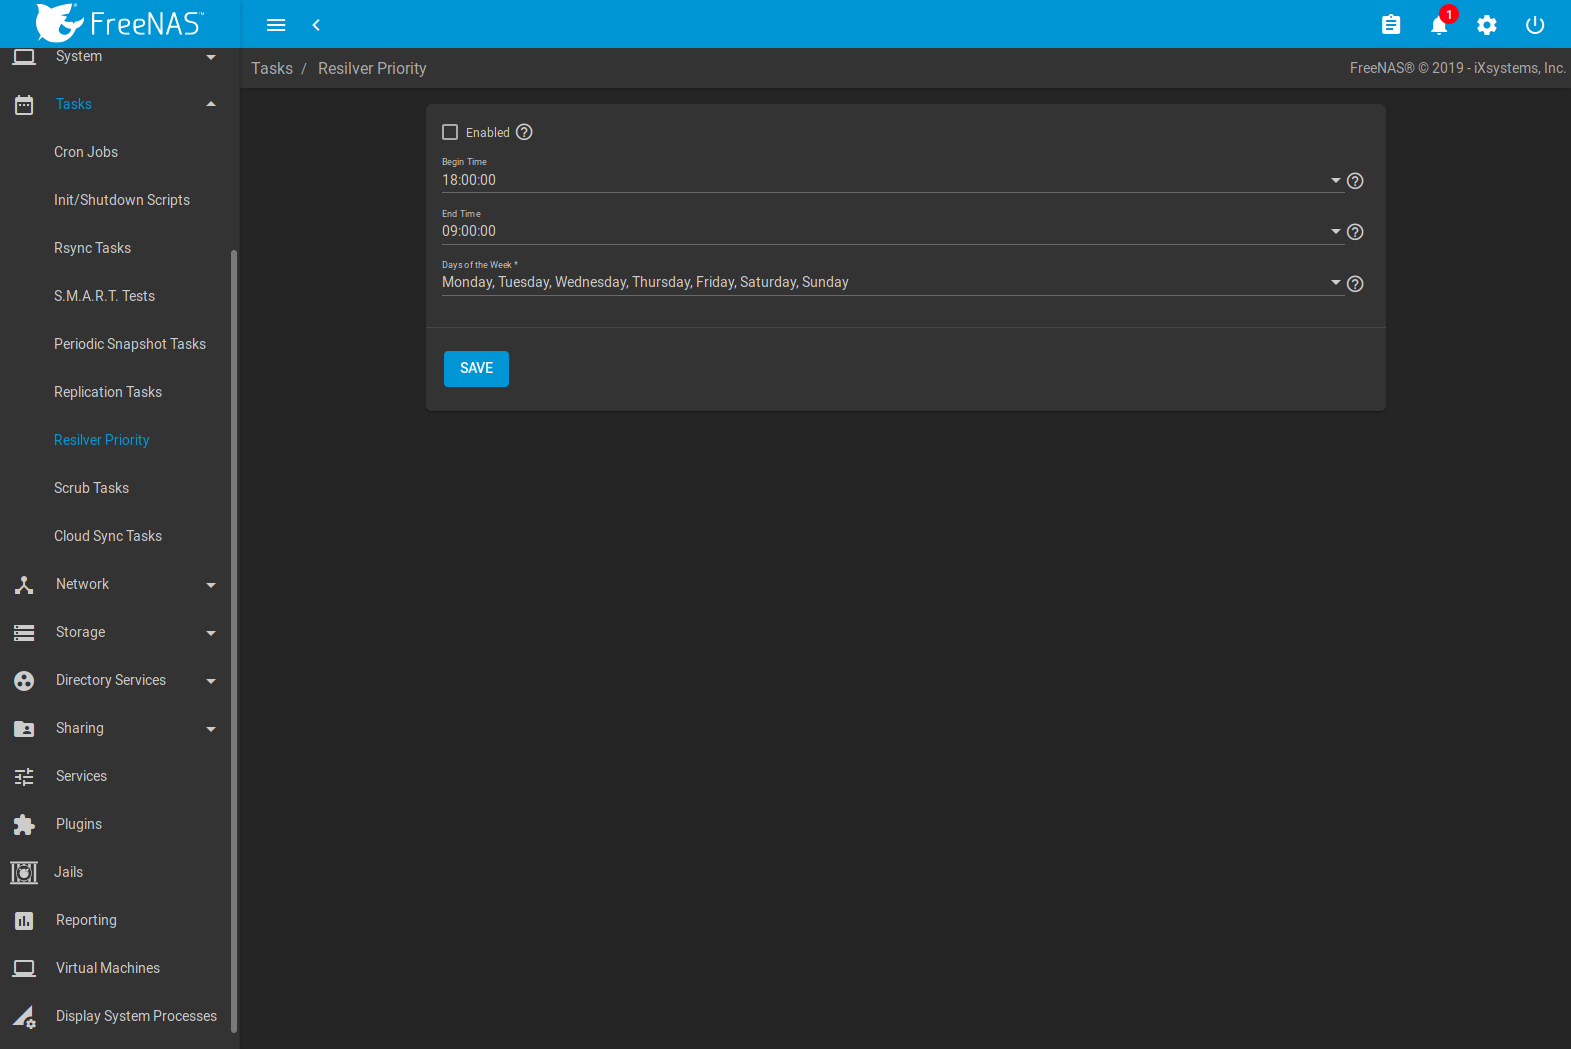Click the Tasks breadcrumb link
Screen dimensions: 1571x1049
[x=272, y=68]
